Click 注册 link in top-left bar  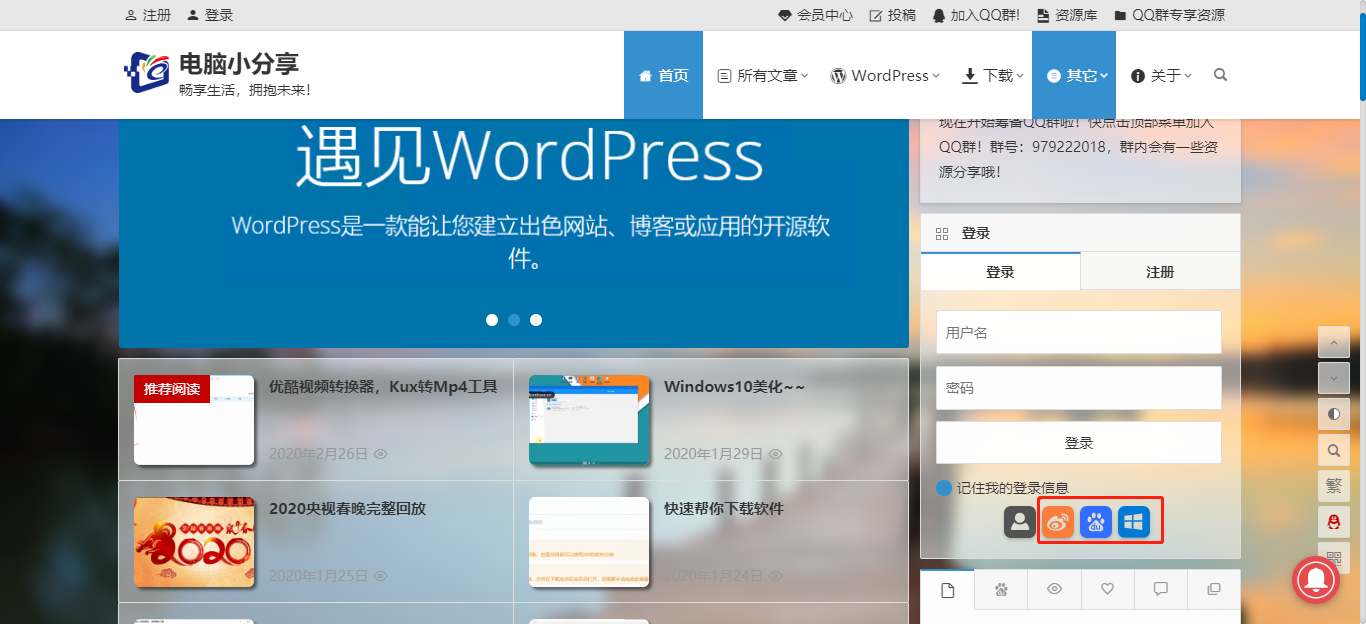click(x=148, y=15)
